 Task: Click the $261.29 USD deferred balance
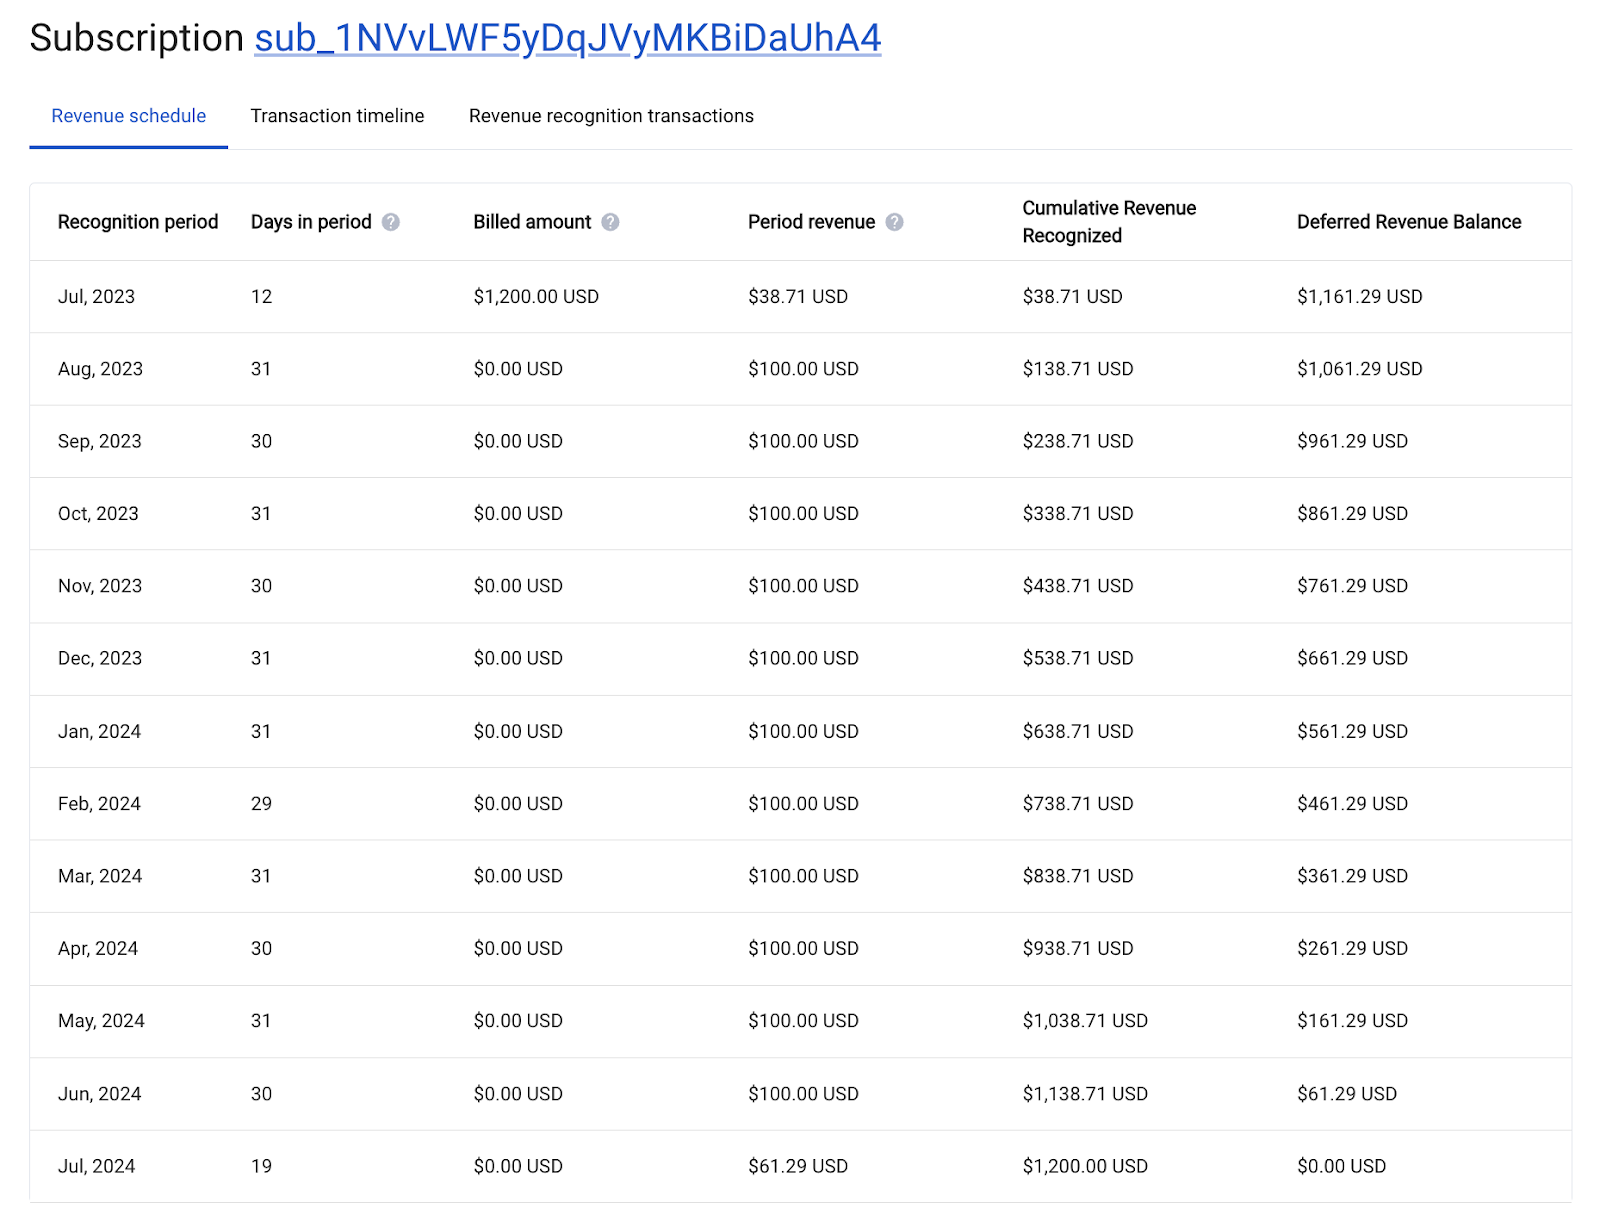[x=1352, y=948]
